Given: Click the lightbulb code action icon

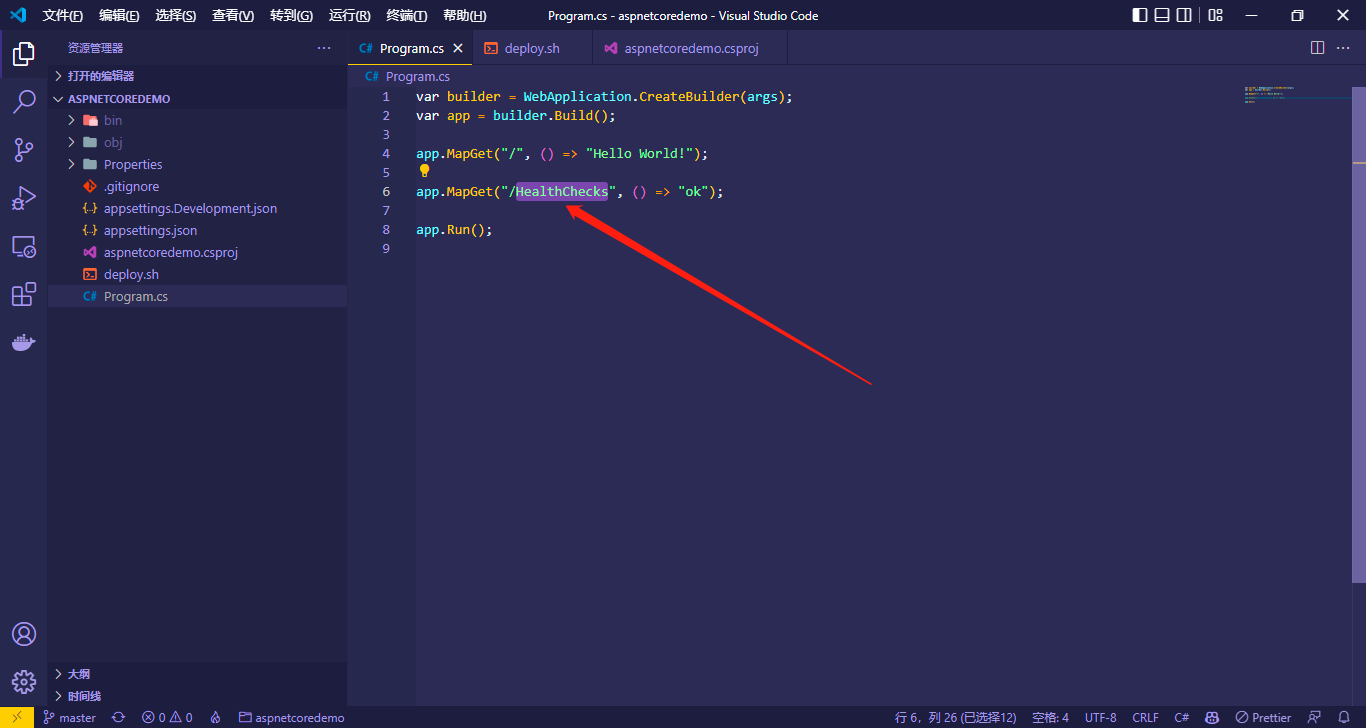Looking at the screenshot, I should click(x=424, y=171).
